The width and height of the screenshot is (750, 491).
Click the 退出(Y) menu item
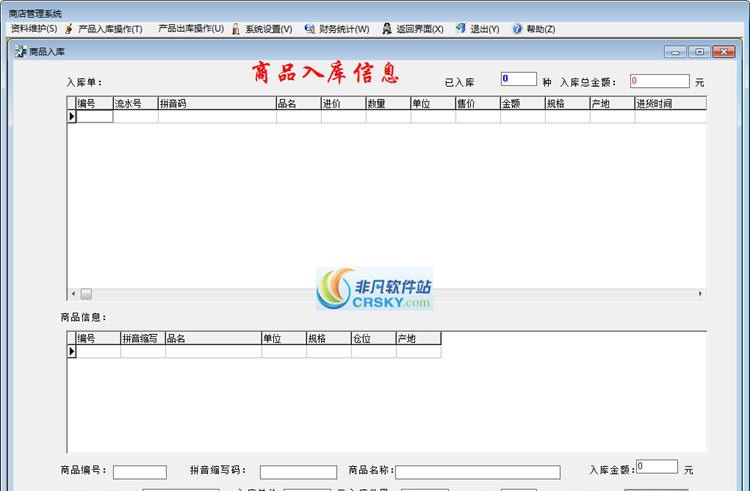[x=484, y=29]
